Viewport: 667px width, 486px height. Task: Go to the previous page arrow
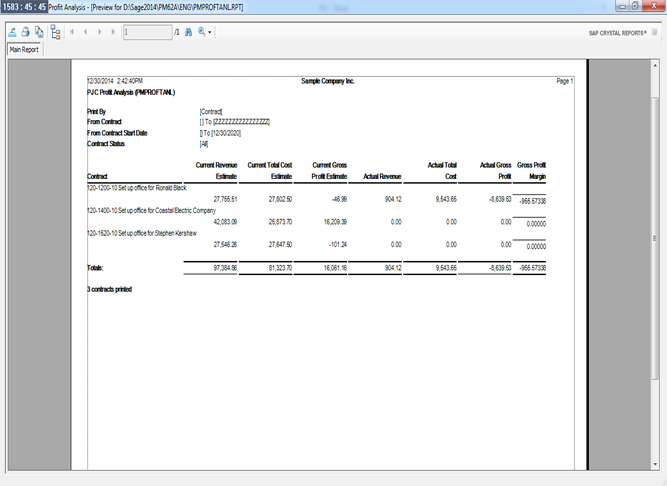(x=85, y=32)
